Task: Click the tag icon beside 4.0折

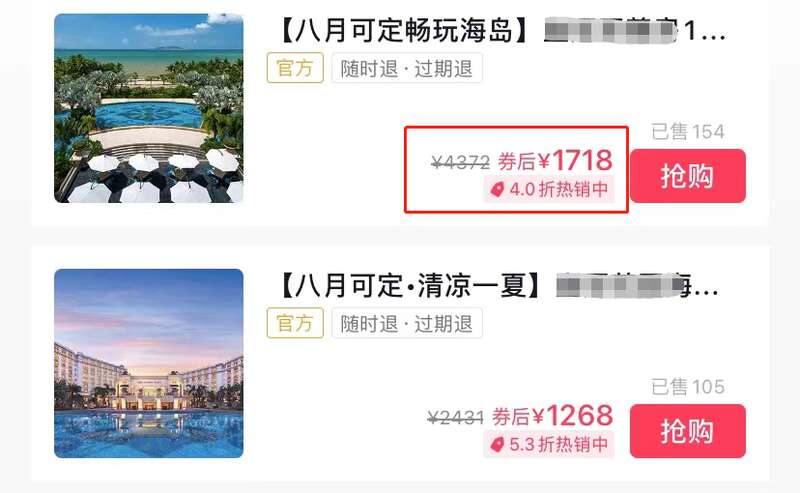Action: point(497,190)
